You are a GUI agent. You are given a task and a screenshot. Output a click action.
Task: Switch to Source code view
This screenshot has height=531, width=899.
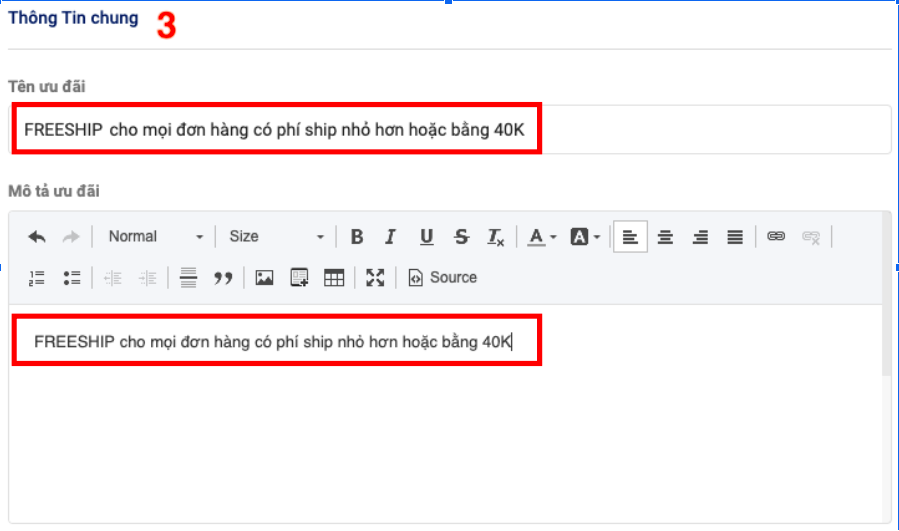click(x=443, y=278)
